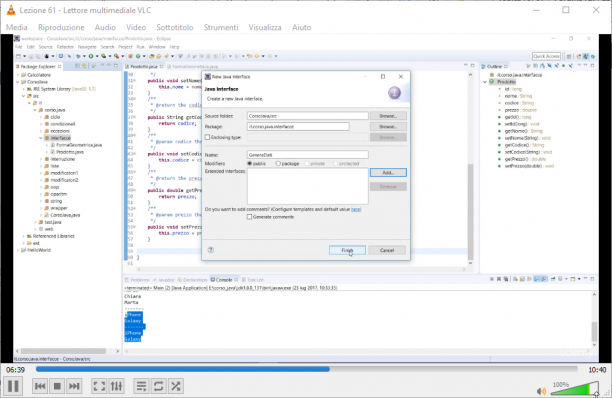Viewport: 612px width, 398px height.
Task: Open the Sottotitolo menu
Action: (x=175, y=27)
